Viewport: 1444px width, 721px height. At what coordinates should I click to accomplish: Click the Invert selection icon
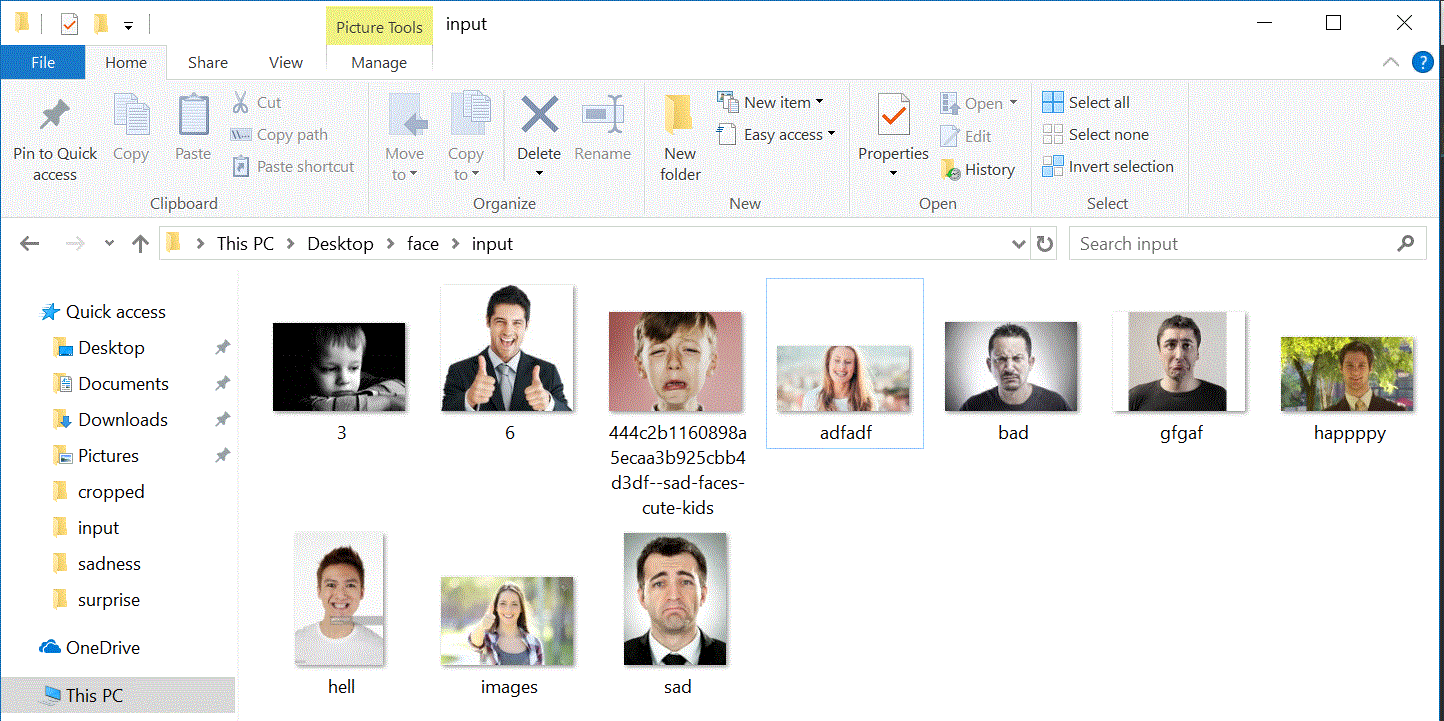coord(1053,166)
